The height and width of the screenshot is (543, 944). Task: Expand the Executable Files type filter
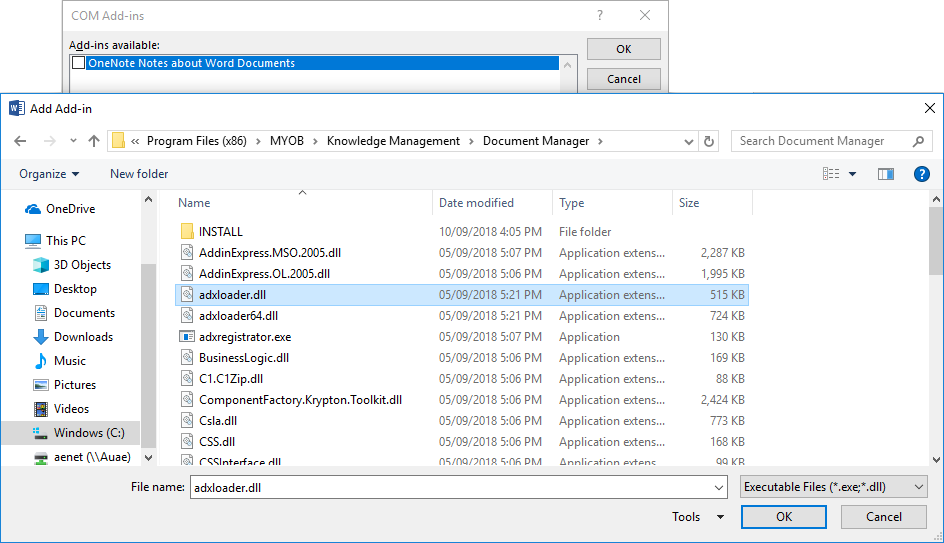(x=833, y=487)
